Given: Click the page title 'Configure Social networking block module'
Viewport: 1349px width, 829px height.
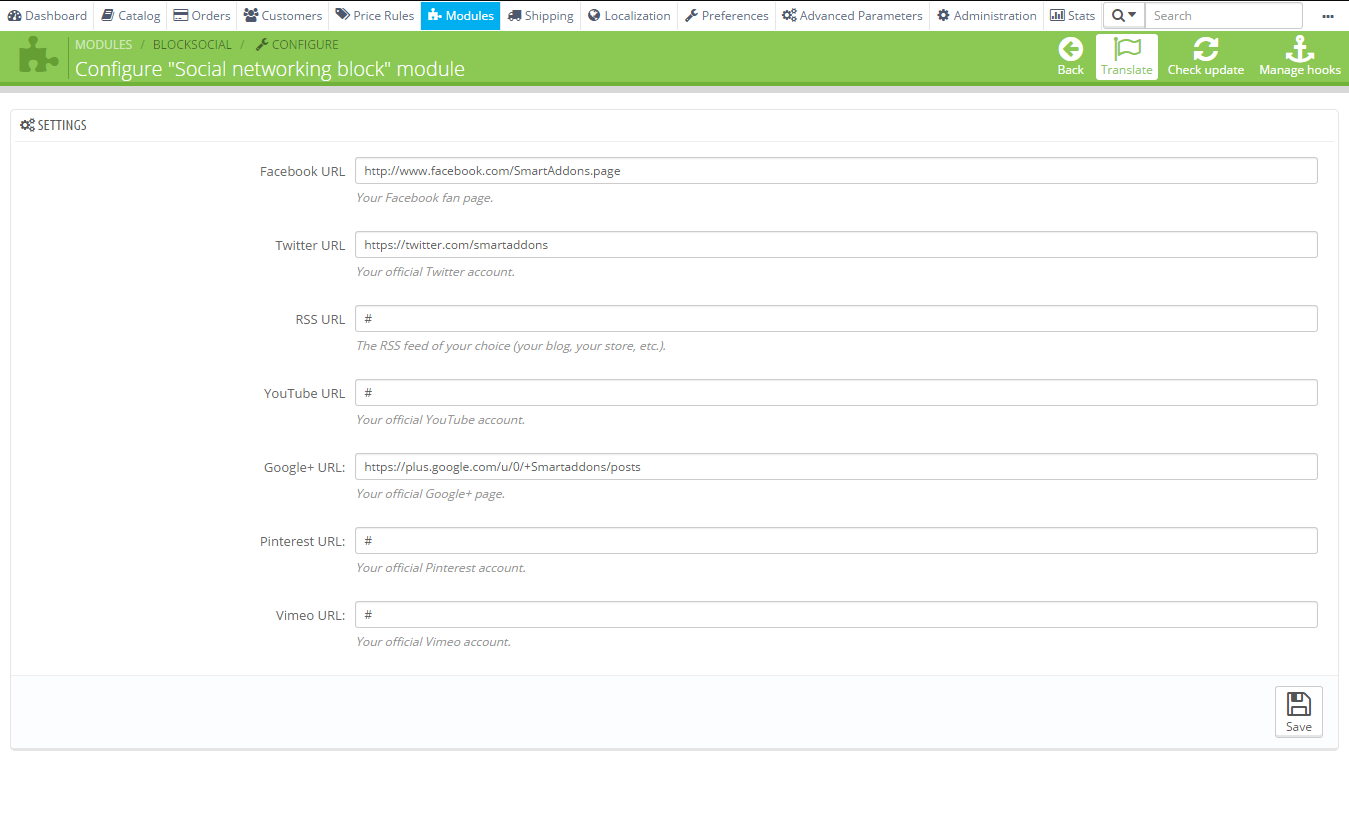Looking at the screenshot, I should tap(270, 69).
